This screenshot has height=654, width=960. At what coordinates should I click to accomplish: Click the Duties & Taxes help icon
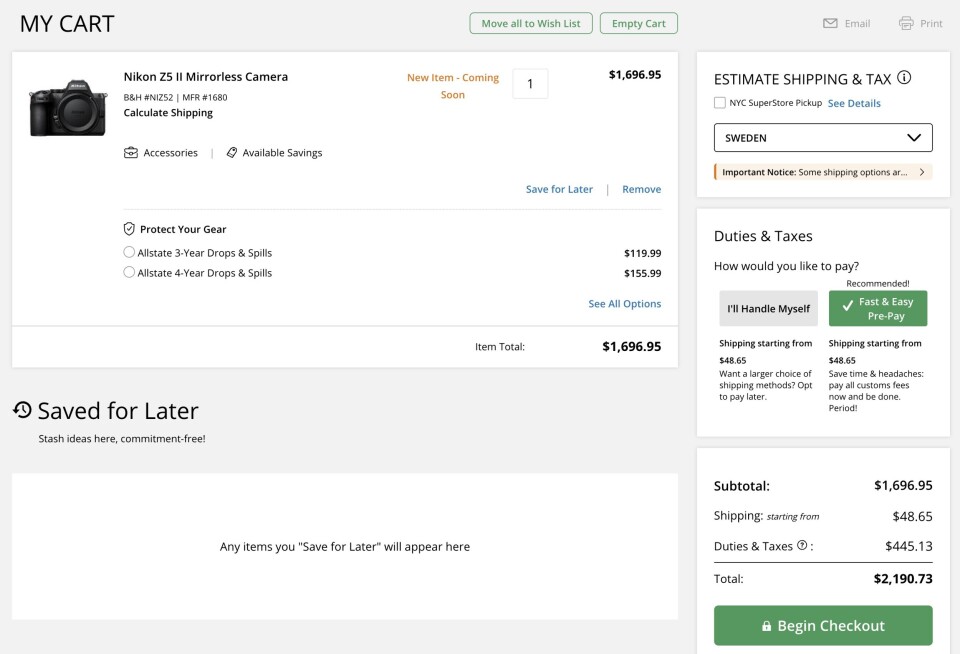[x=802, y=546]
